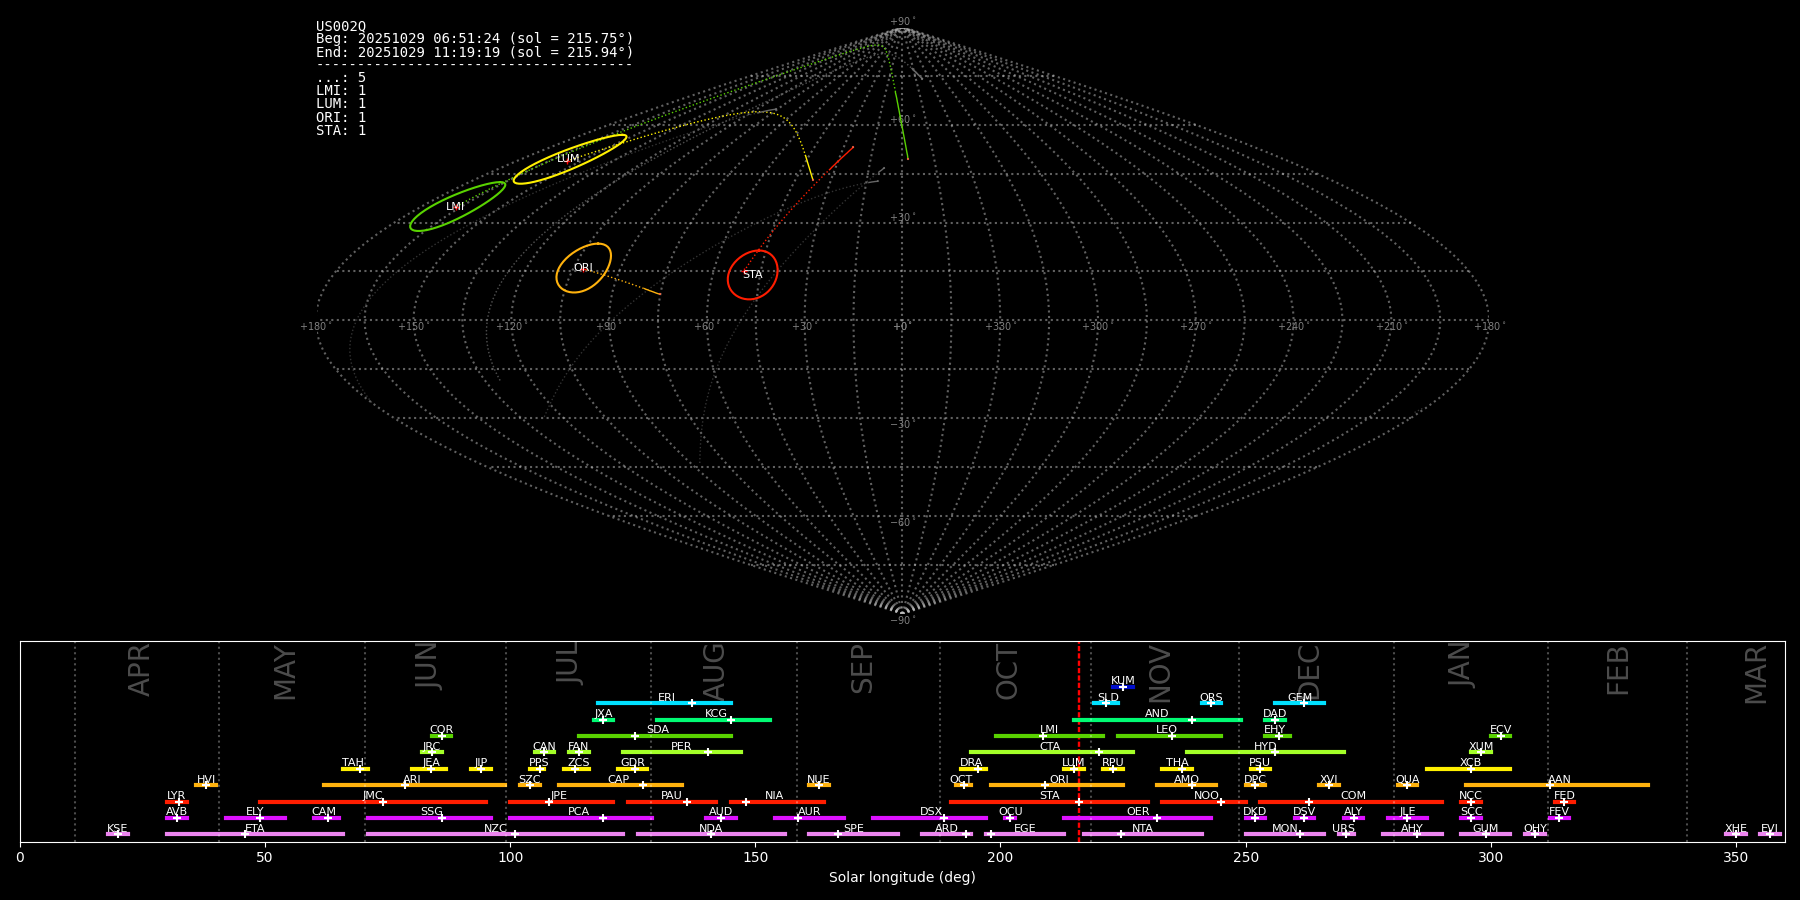1800x900 pixels.
Task: Click the PER shower bar in timeline
Action: pyautogui.click(x=681, y=752)
